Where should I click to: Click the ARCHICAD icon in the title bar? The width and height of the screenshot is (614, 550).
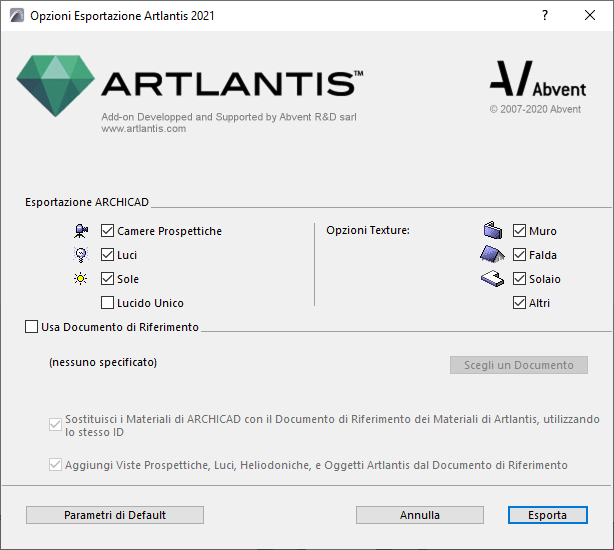point(17,16)
